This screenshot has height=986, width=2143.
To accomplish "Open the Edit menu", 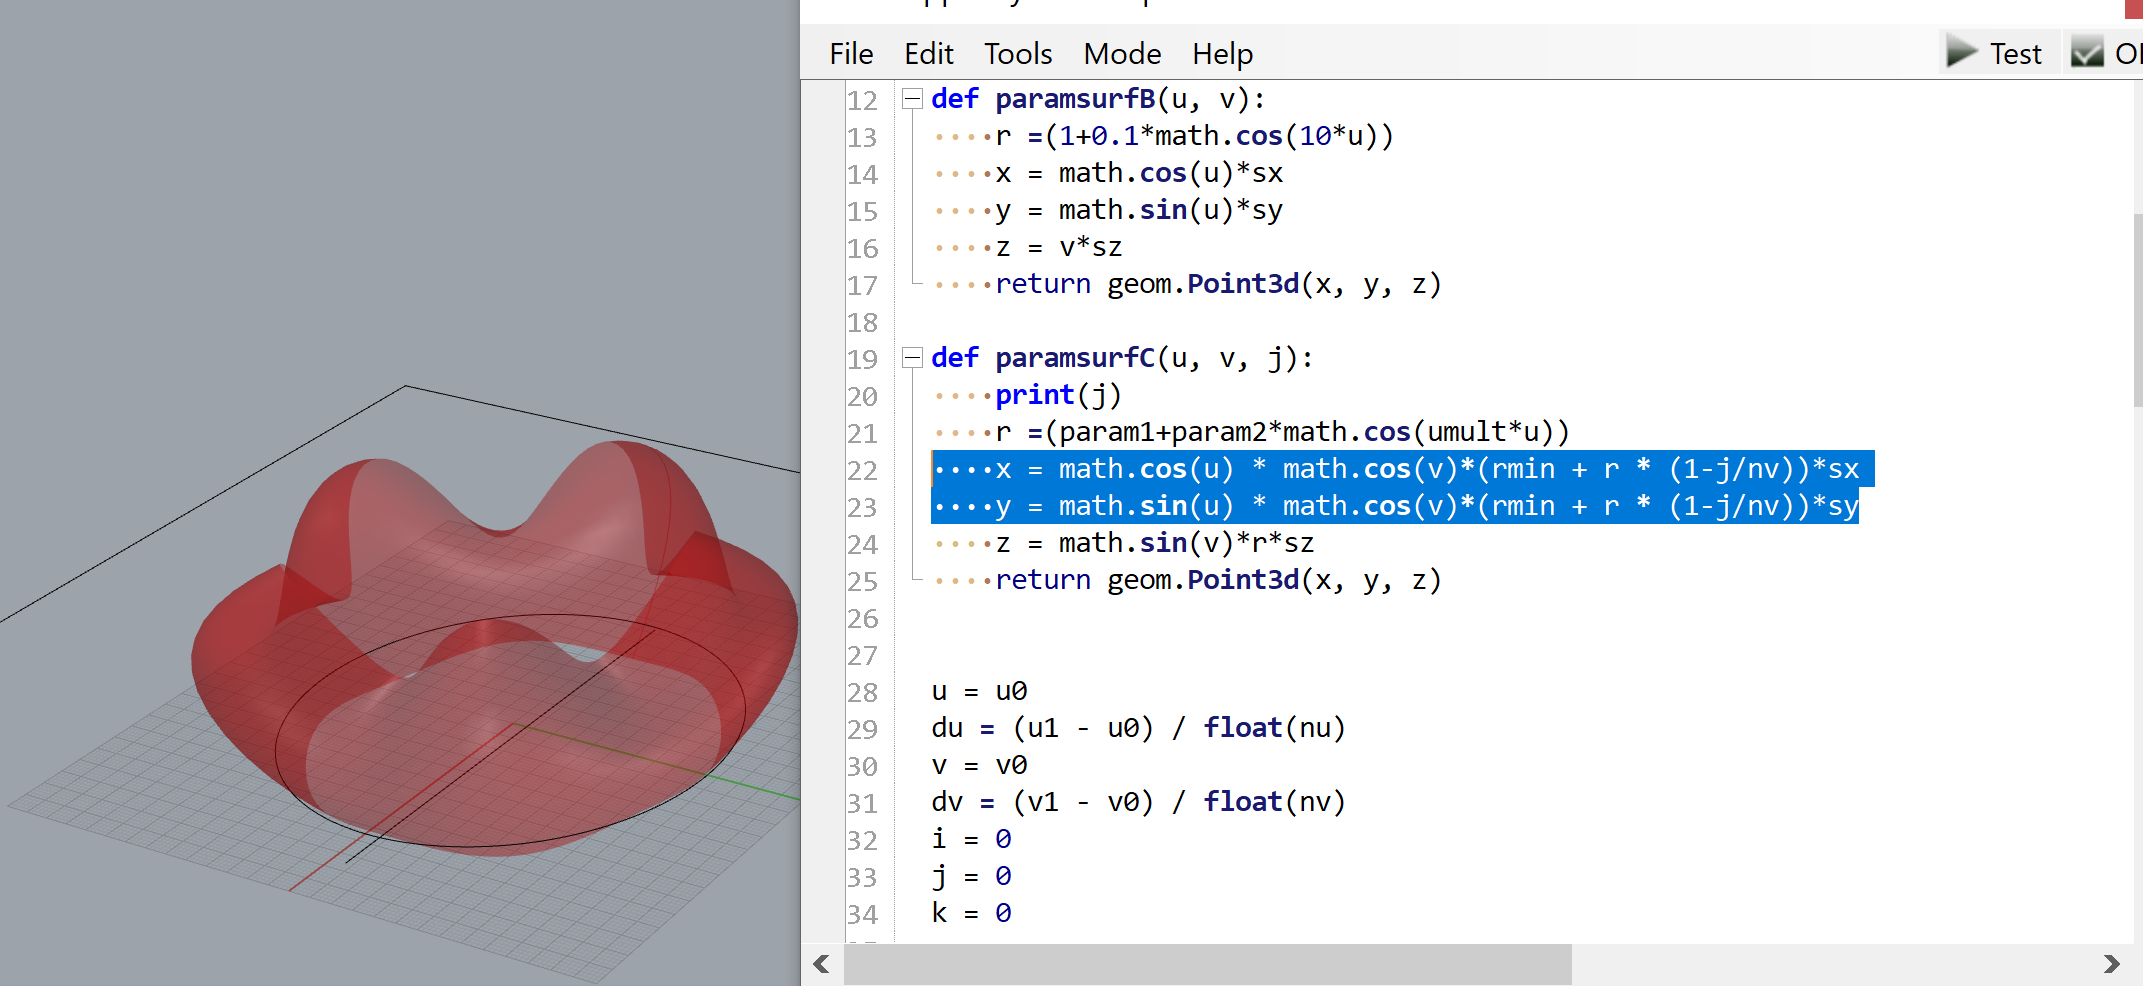I will (x=929, y=54).
